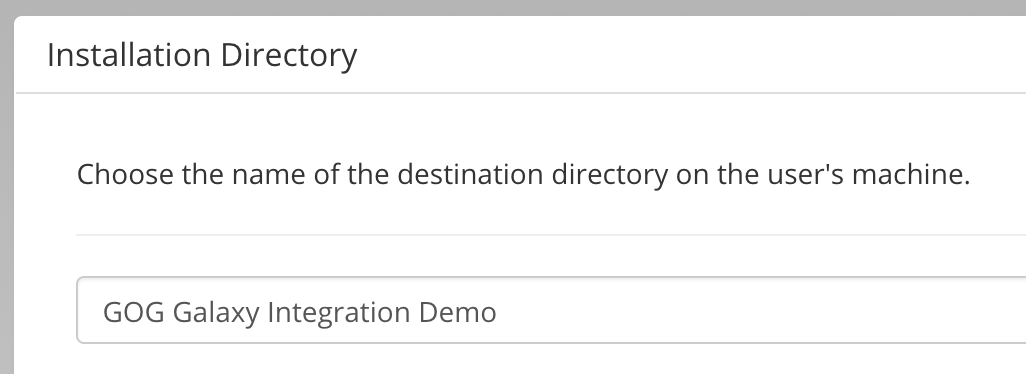Image resolution: width=1026 pixels, height=374 pixels.
Task: Click the words "destination directory" in the description
Action: pos(533,175)
